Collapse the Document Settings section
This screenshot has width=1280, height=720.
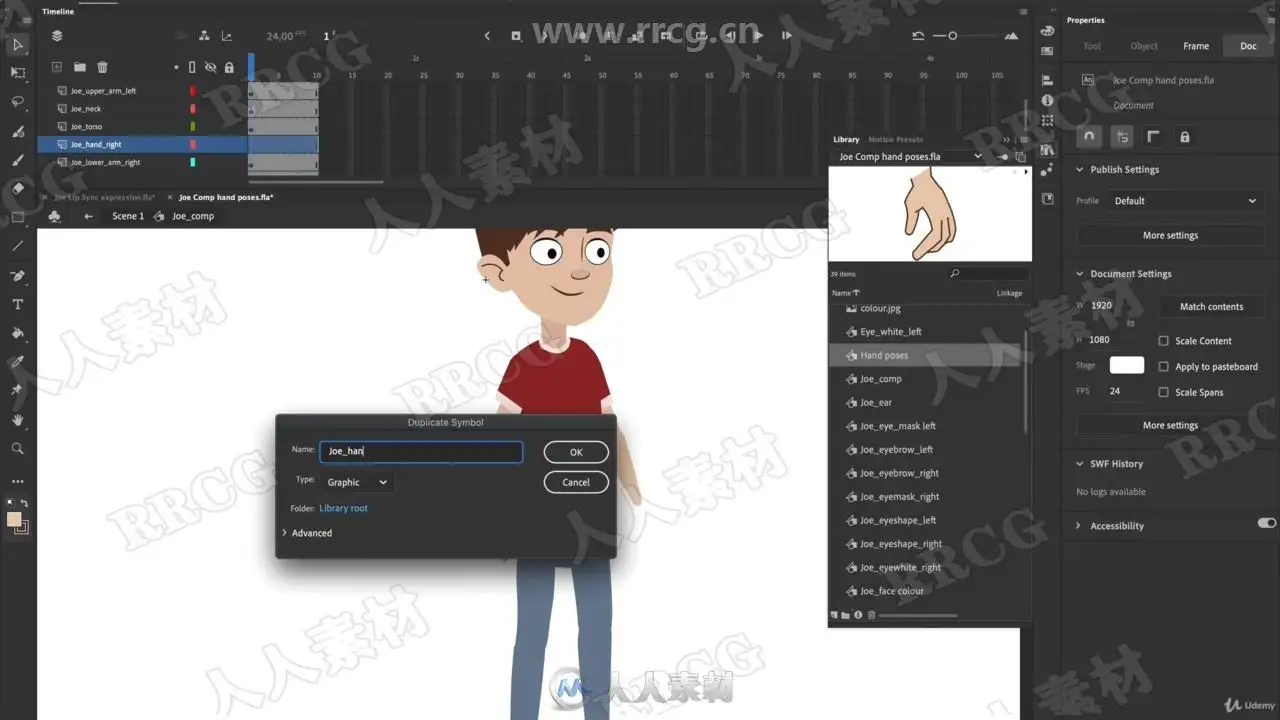(1080, 274)
